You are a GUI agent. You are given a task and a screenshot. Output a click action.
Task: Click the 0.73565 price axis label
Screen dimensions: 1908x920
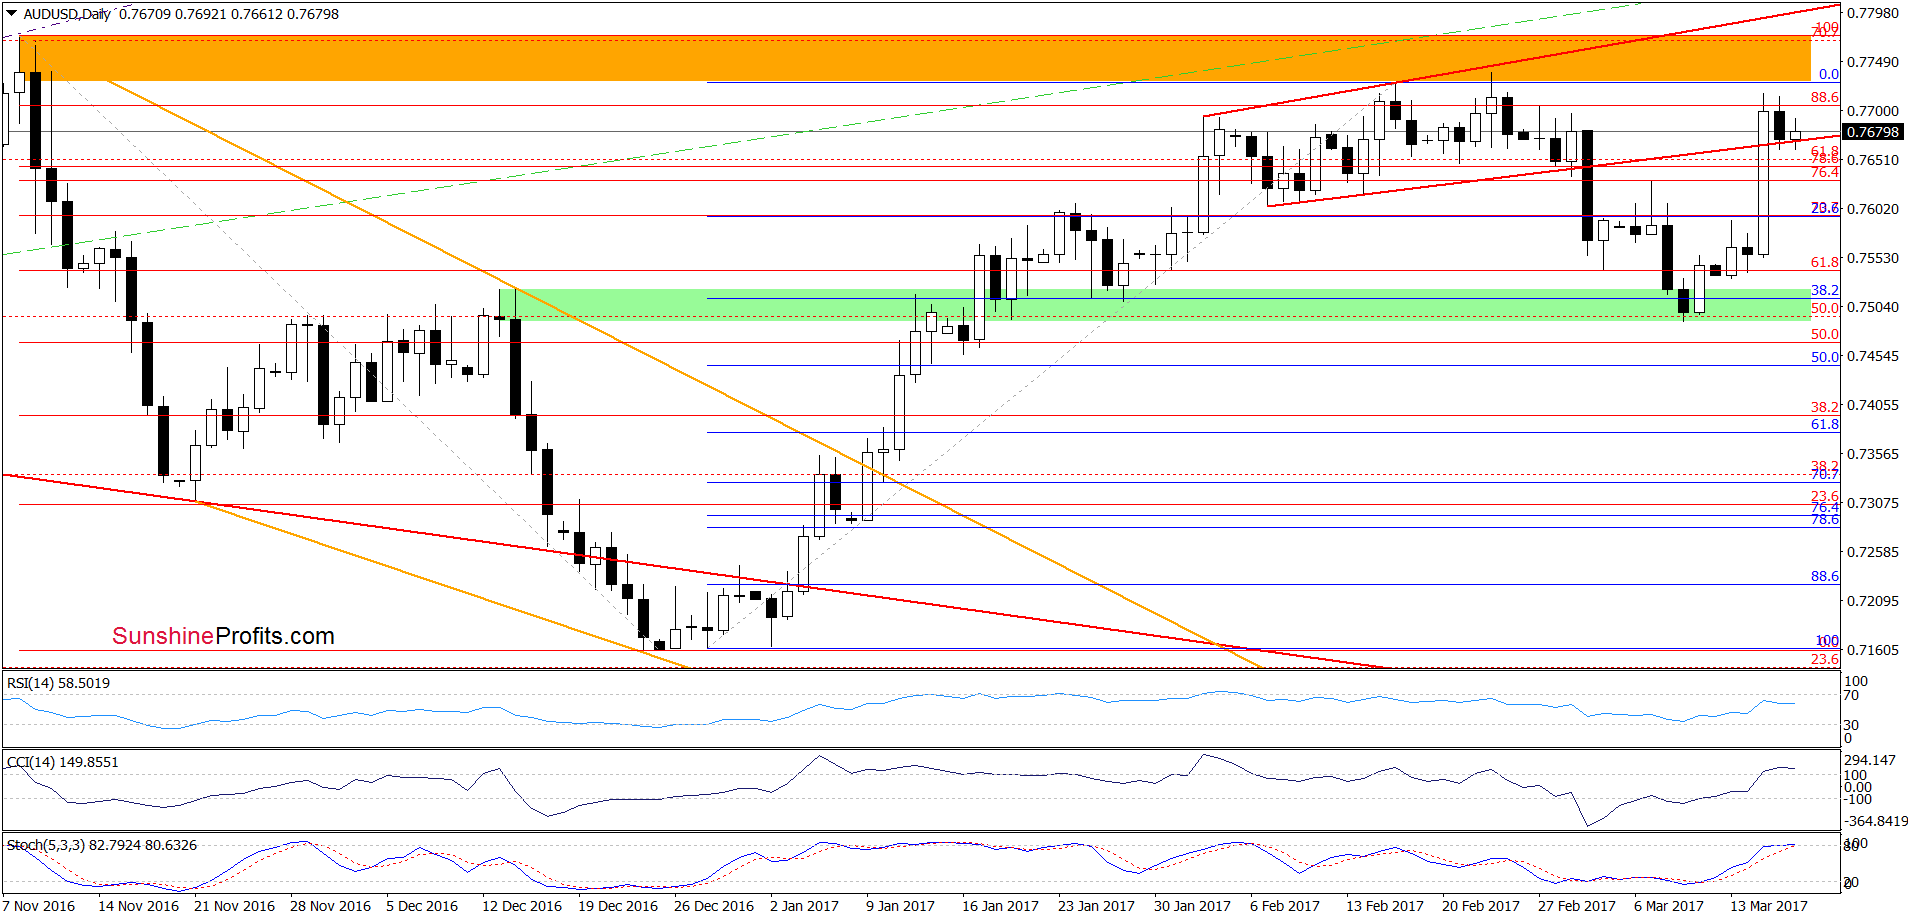(1872, 454)
